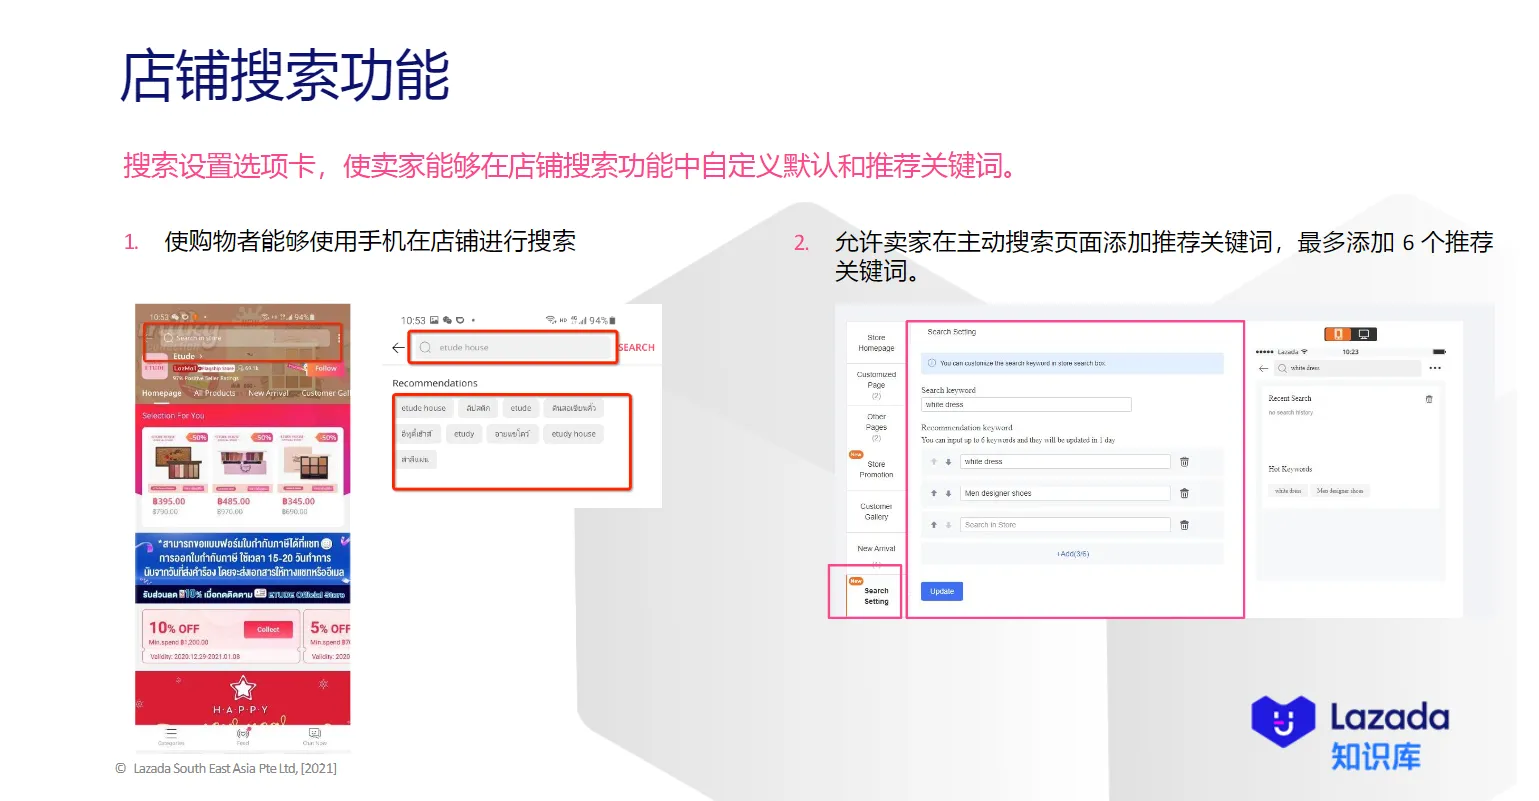Click the Follow button on the store
Viewport: 1539px width, 801px height.
[x=325, y=368]
